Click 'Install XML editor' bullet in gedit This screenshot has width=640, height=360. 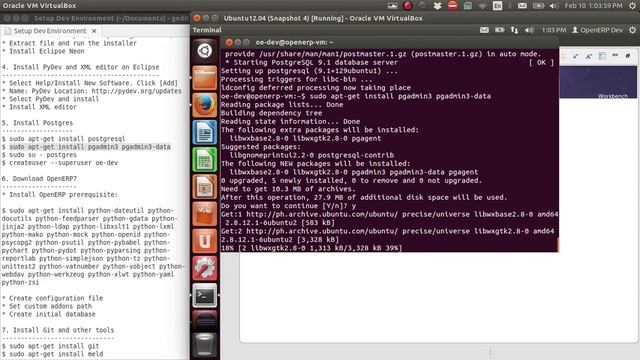39,107
